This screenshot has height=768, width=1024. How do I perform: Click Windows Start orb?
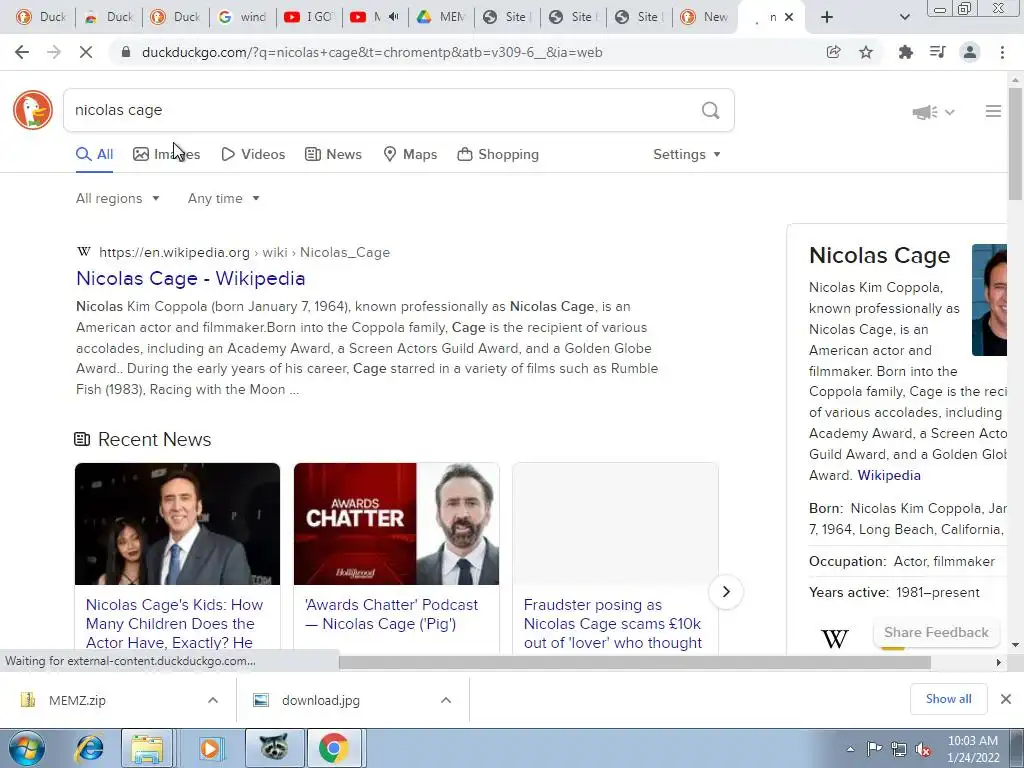coord(26,748)
